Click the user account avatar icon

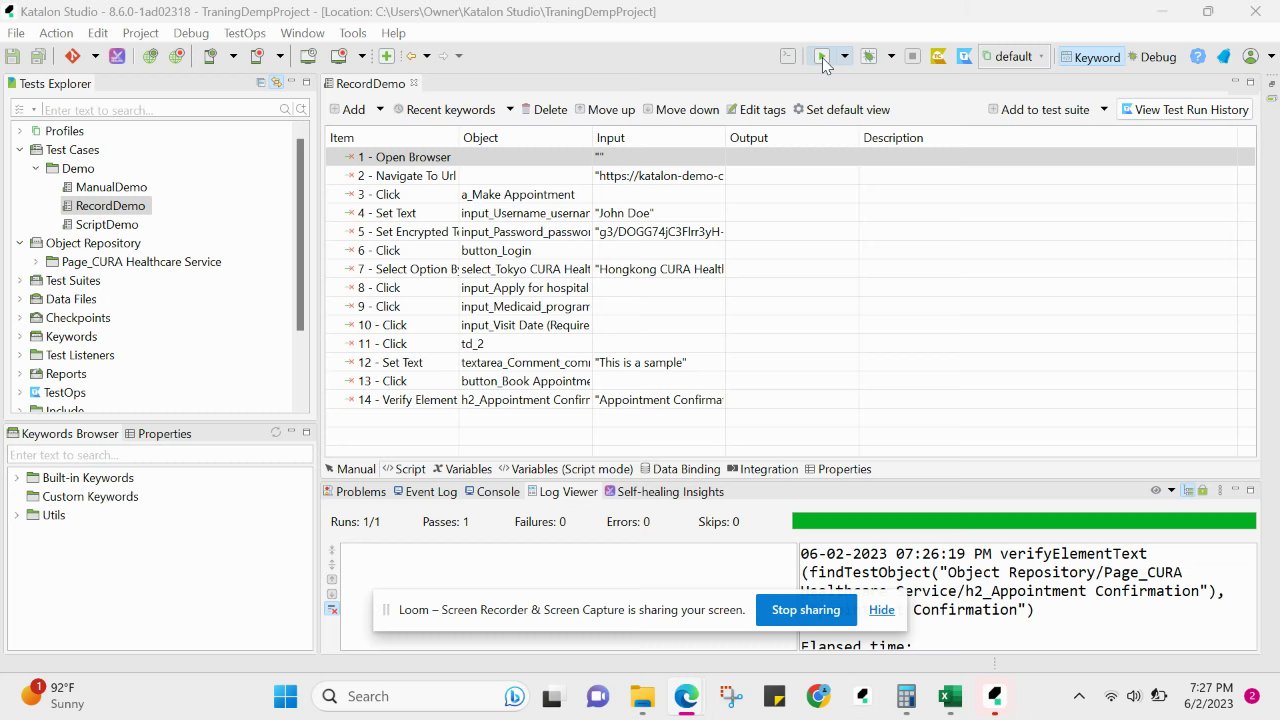(x=1250, y=57)
